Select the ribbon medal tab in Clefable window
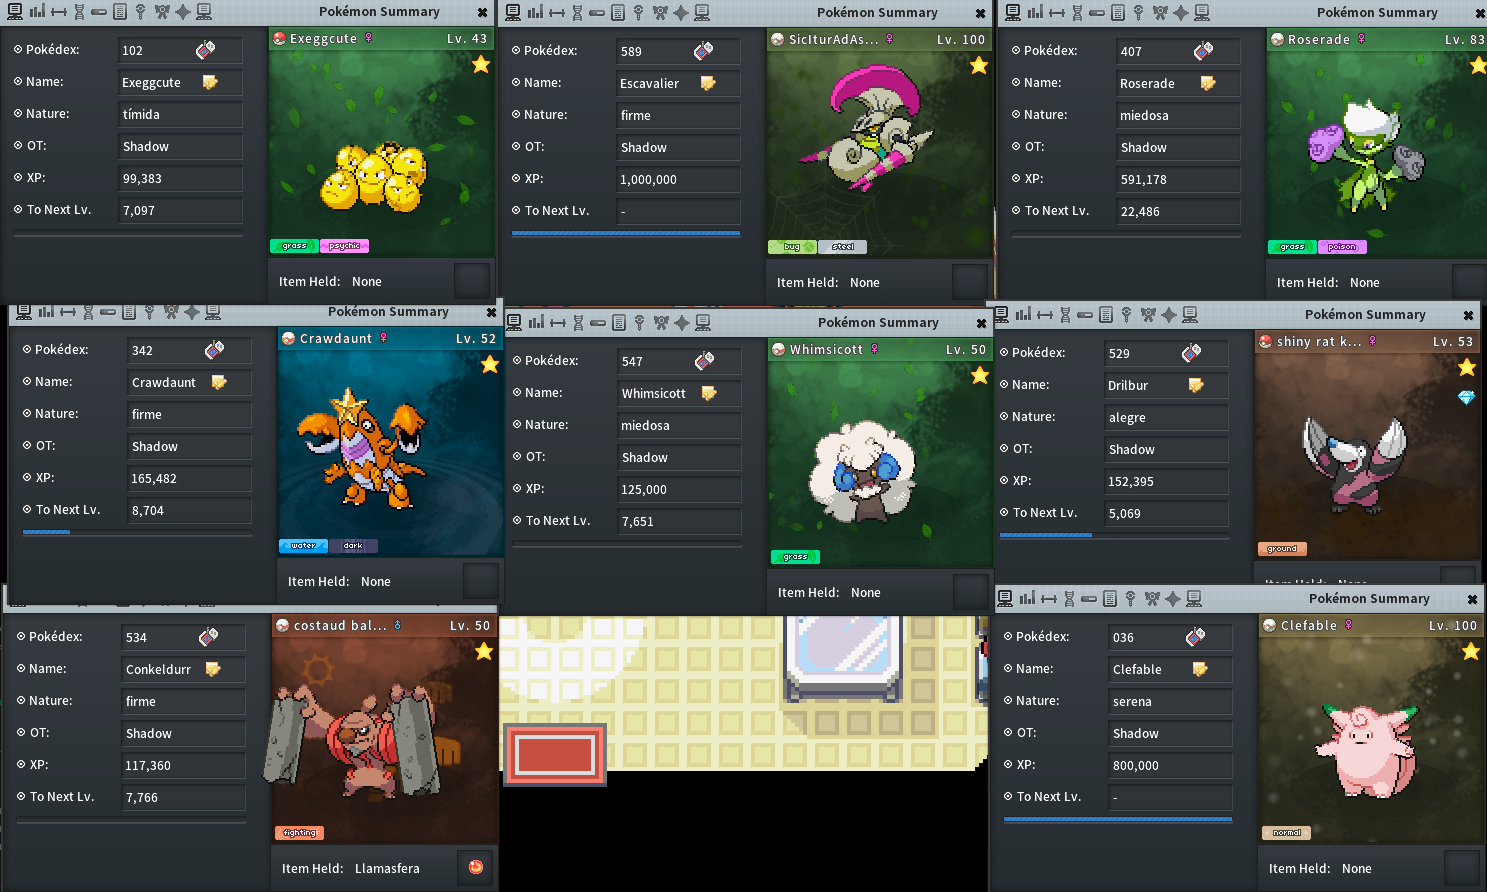1487x892 pixels. (1152, 599)
